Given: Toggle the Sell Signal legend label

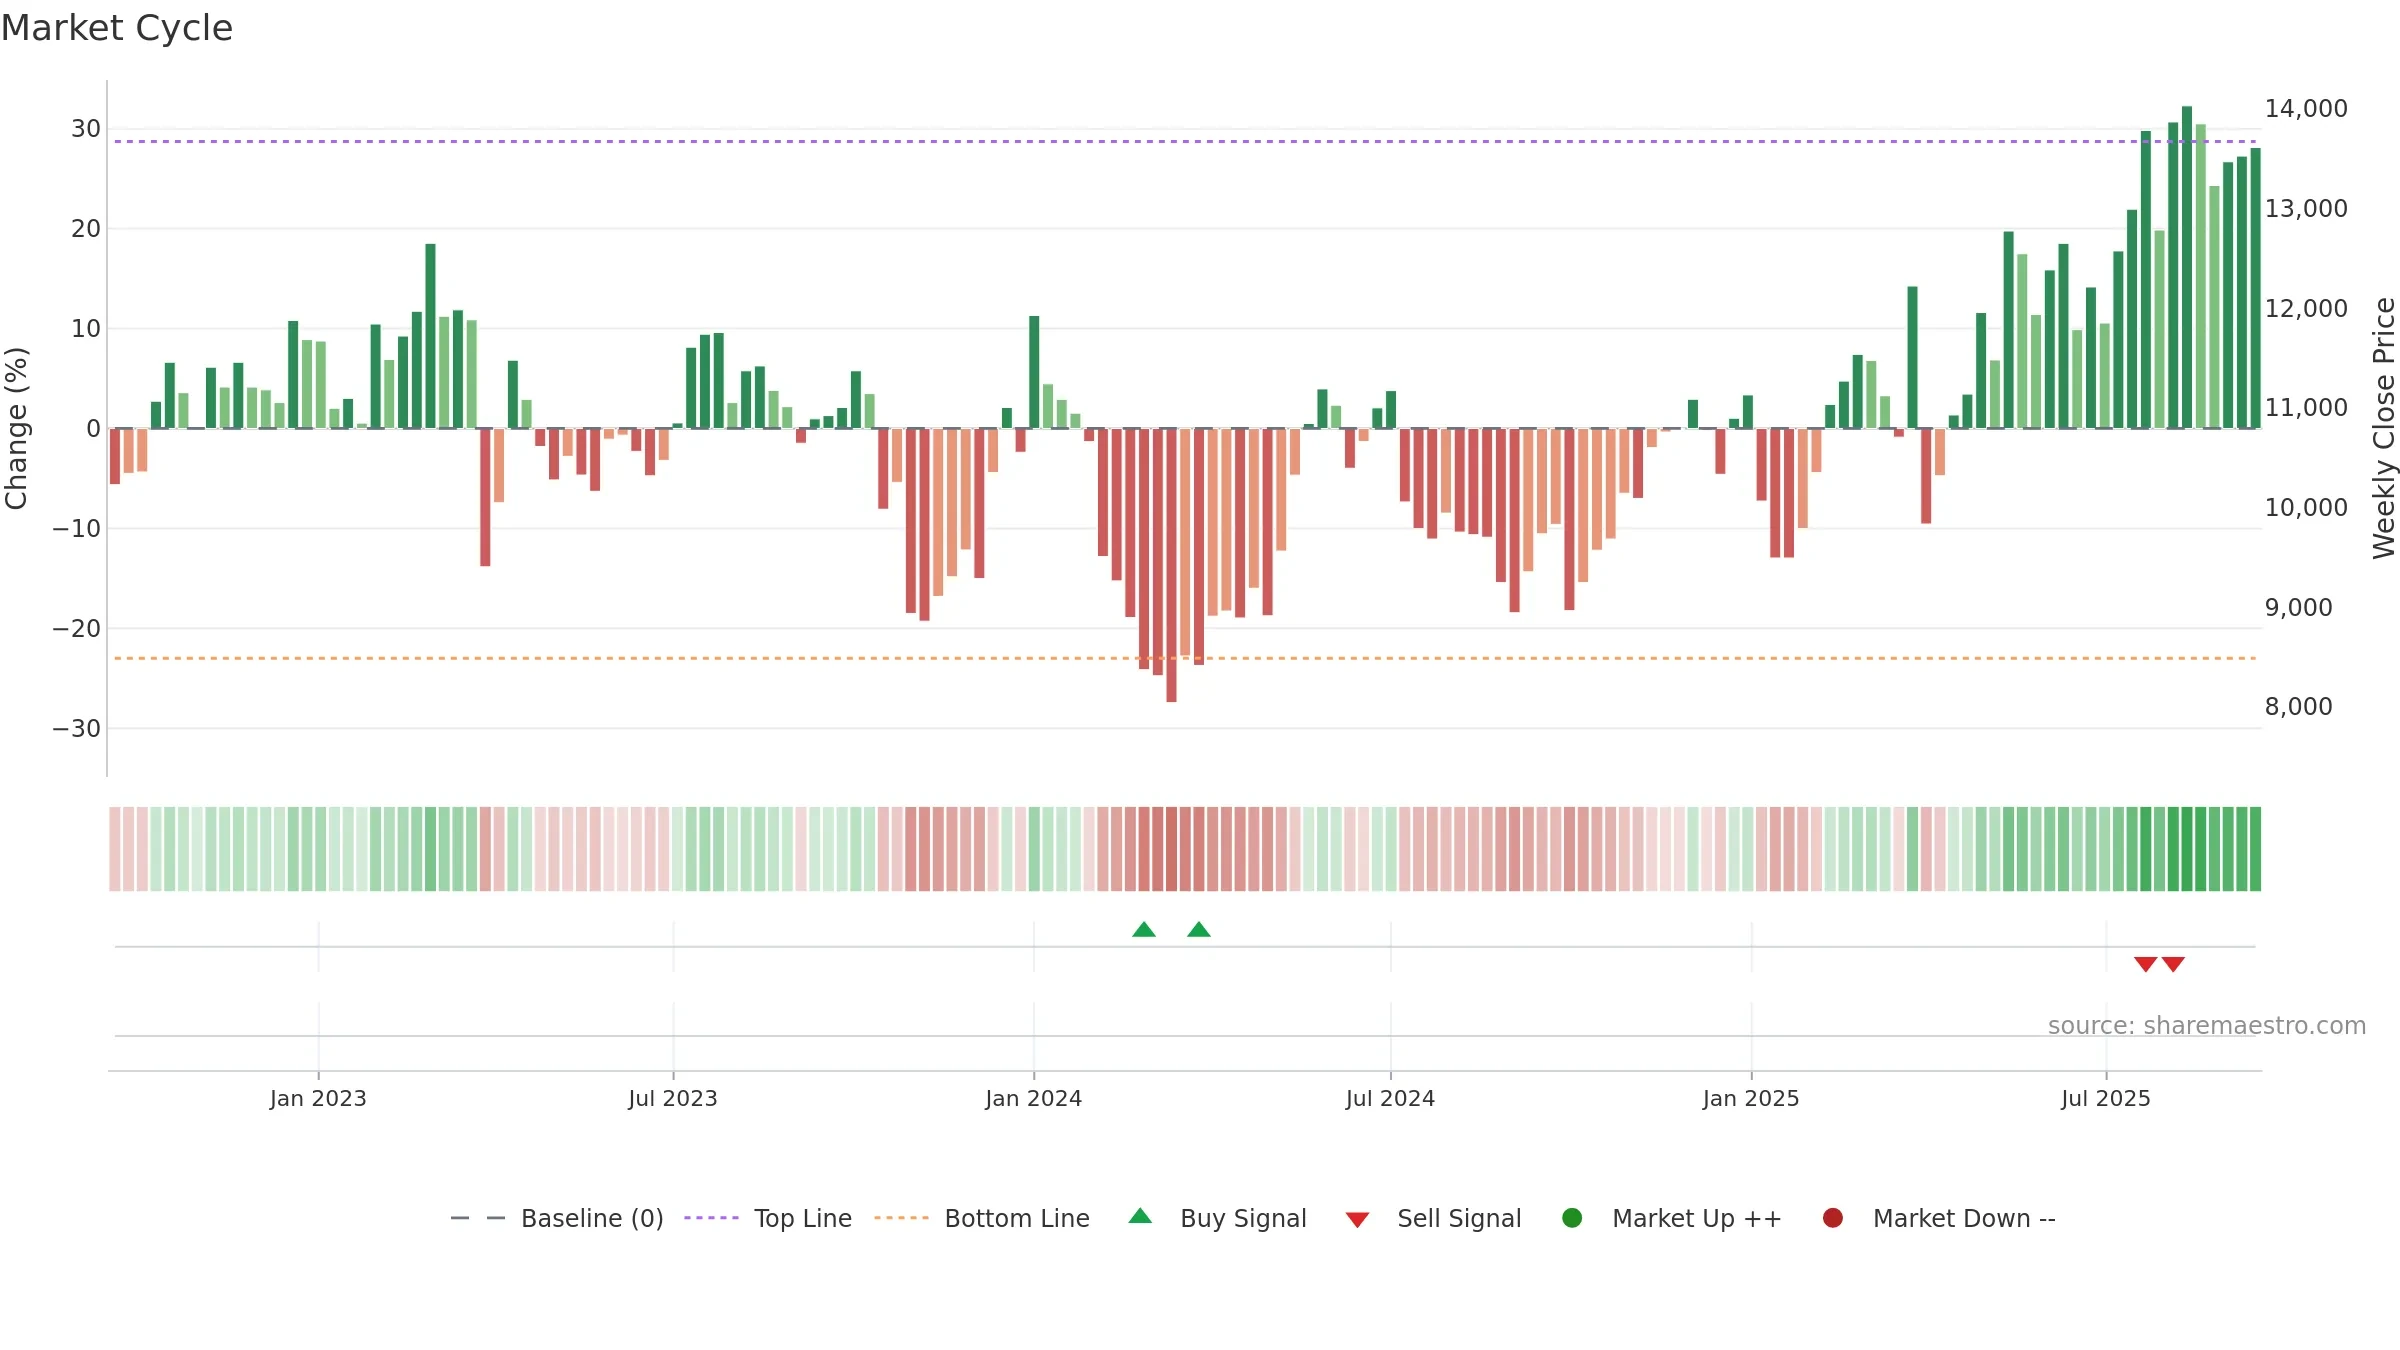Looking at the screenshot, I should click(1459, 1218).
